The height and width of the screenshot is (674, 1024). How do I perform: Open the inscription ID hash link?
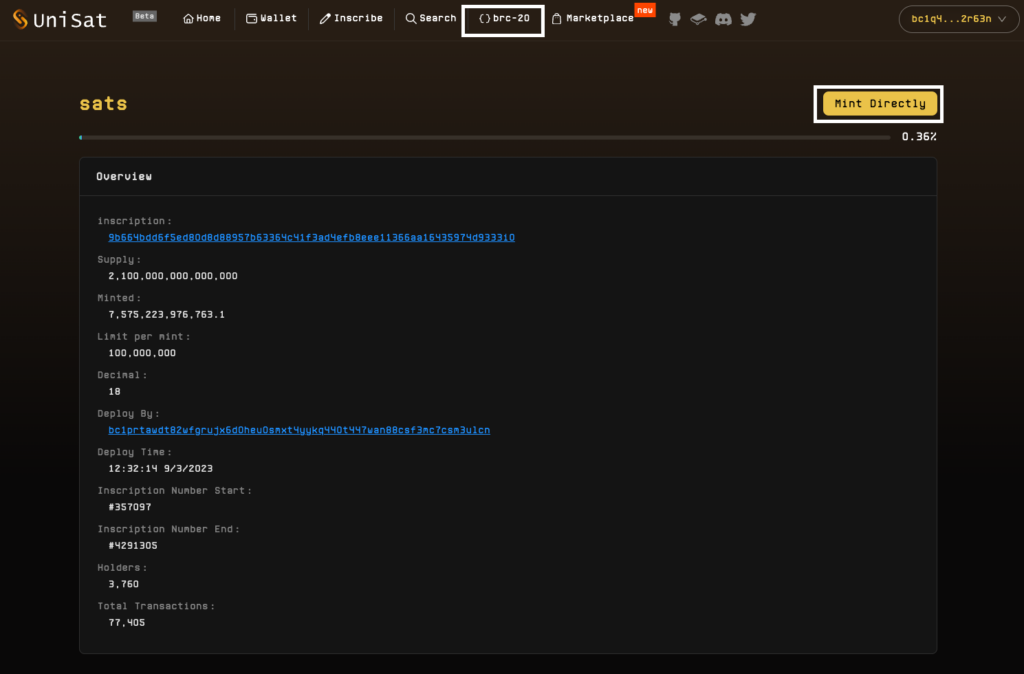pyautogui.click(x=311, y=238)
